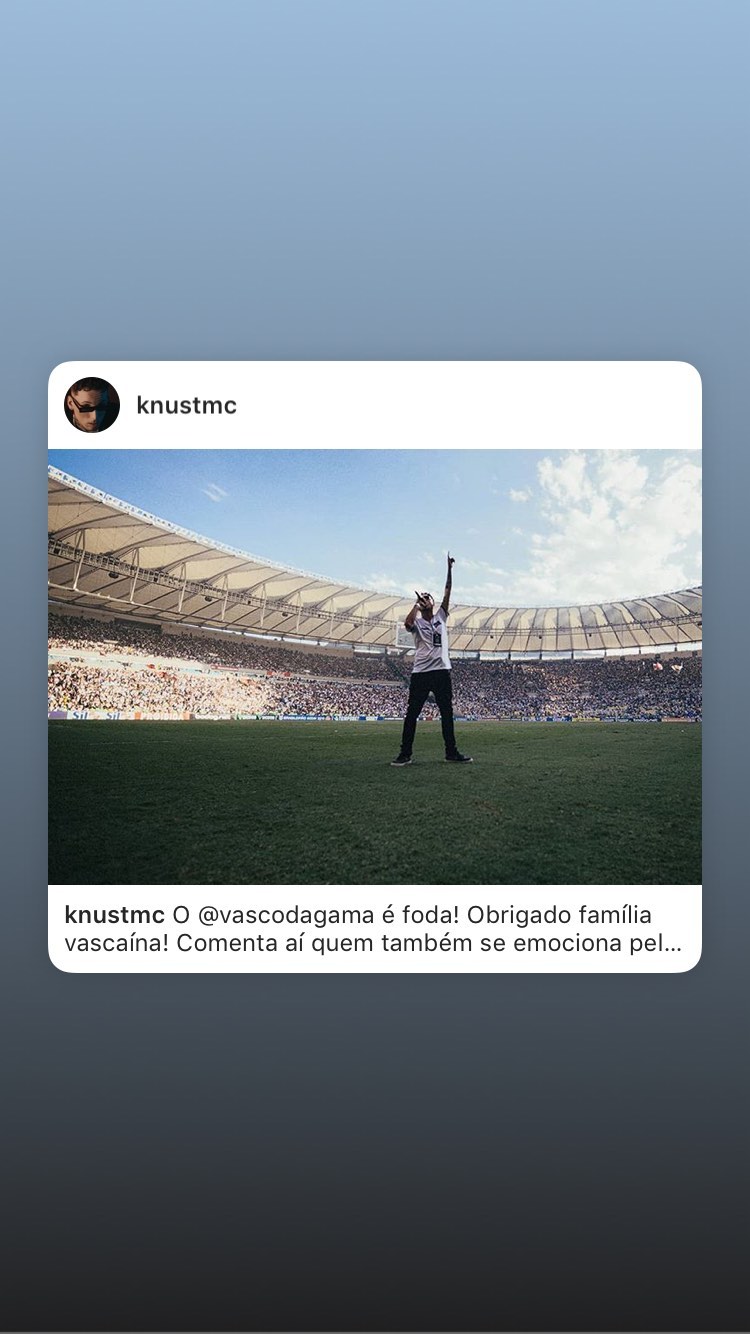This screenshot has width=750, height=1334.
Task: Tap the knustmc username in post header
Action: pyautogui.click(x=186, y=405)
